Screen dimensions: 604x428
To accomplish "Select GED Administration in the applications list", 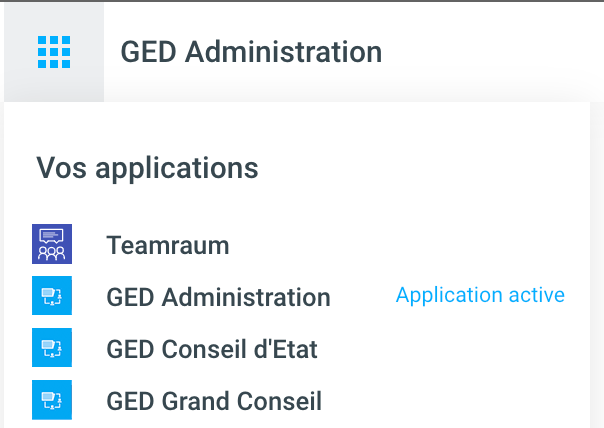I will [218, 297].
